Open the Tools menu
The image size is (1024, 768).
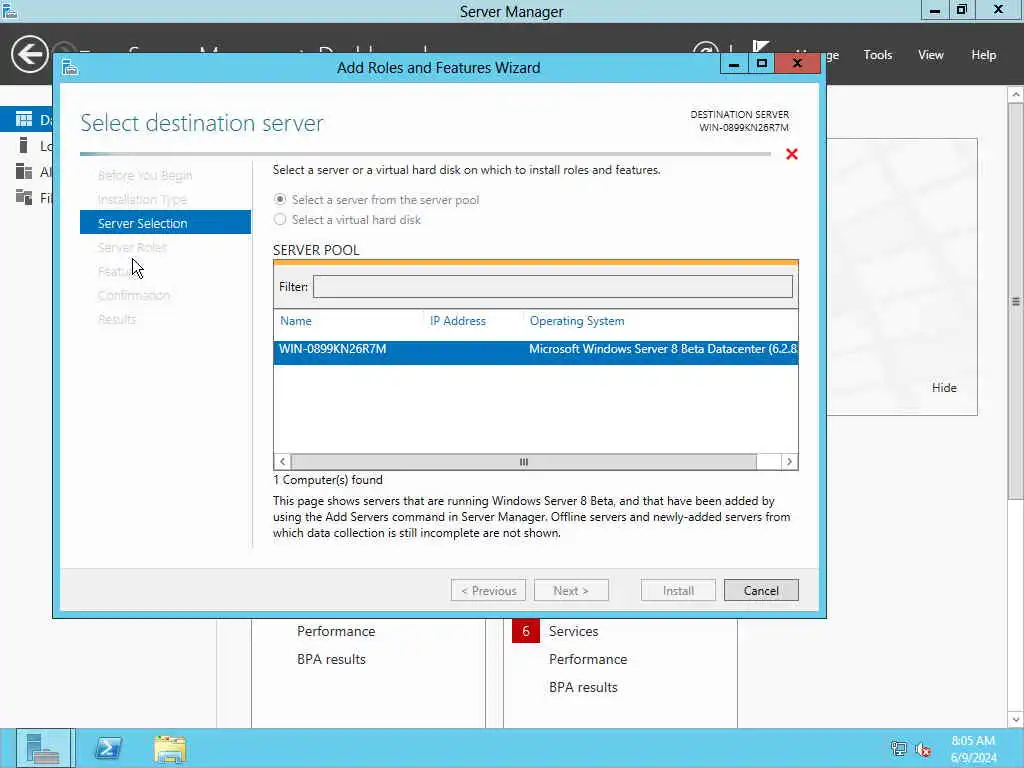878,55
